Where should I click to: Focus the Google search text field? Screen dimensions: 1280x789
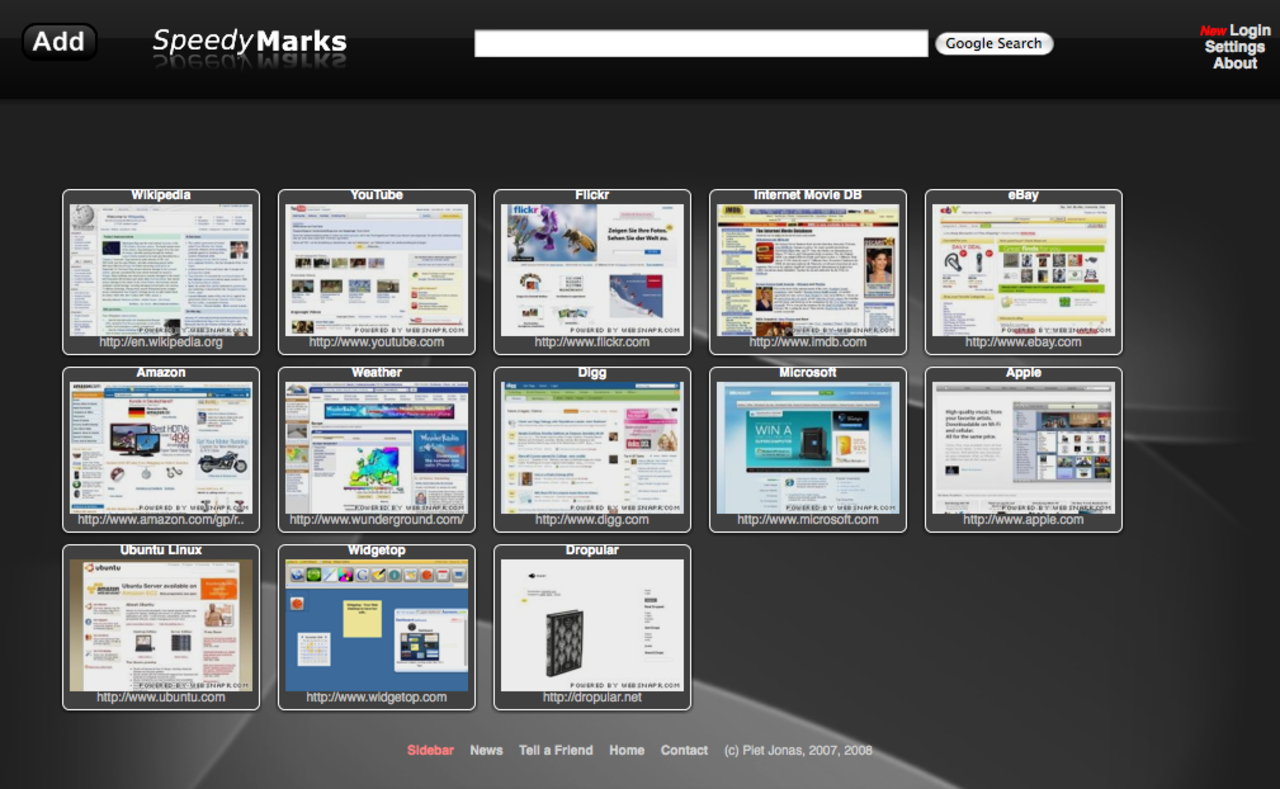[x=700, y=43]
